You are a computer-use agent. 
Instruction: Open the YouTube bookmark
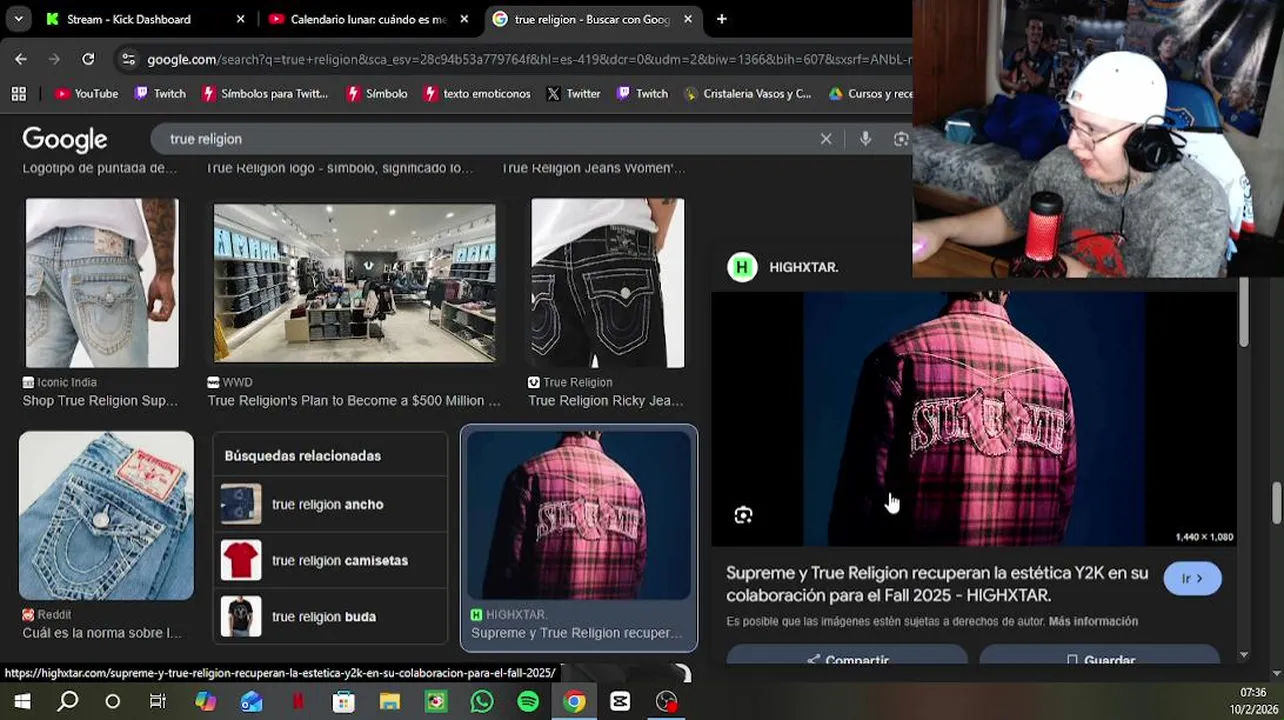[x=87, y=93]
